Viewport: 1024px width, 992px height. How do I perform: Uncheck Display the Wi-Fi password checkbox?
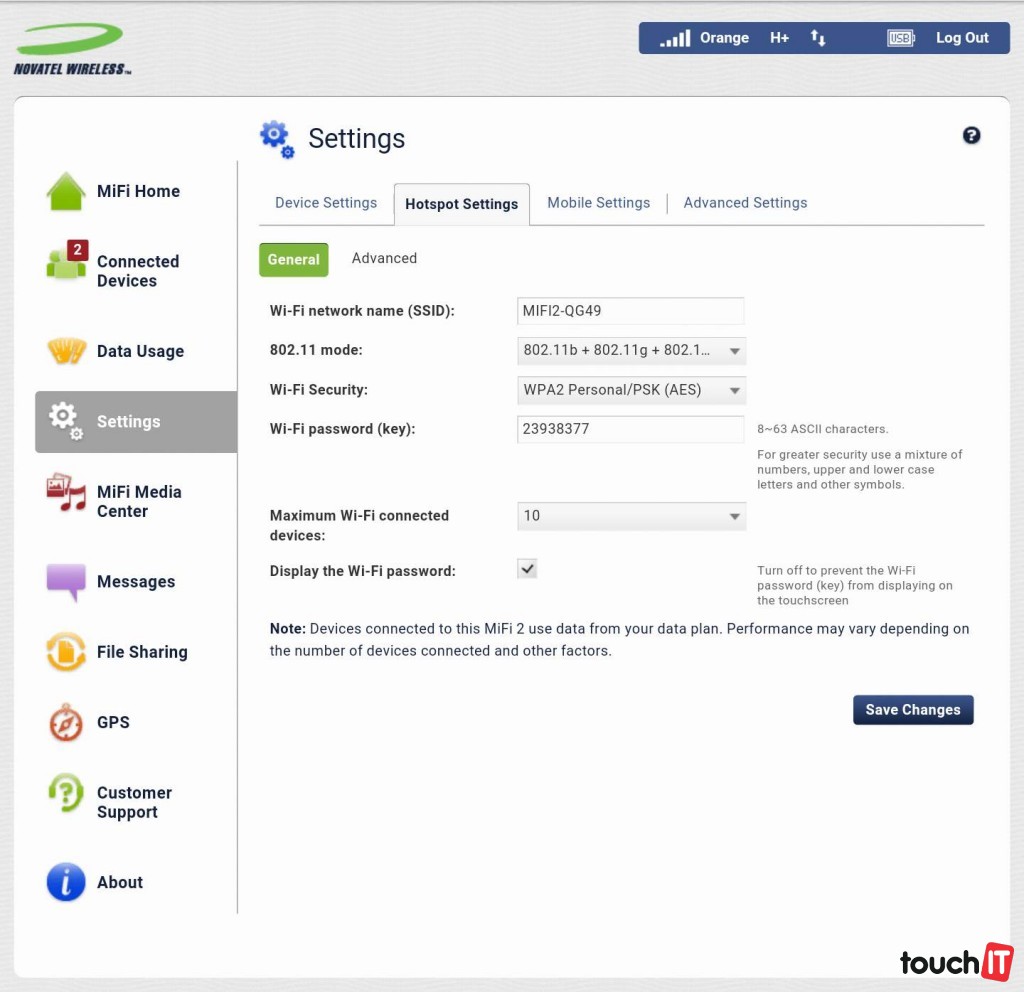[x=527, y=569]
